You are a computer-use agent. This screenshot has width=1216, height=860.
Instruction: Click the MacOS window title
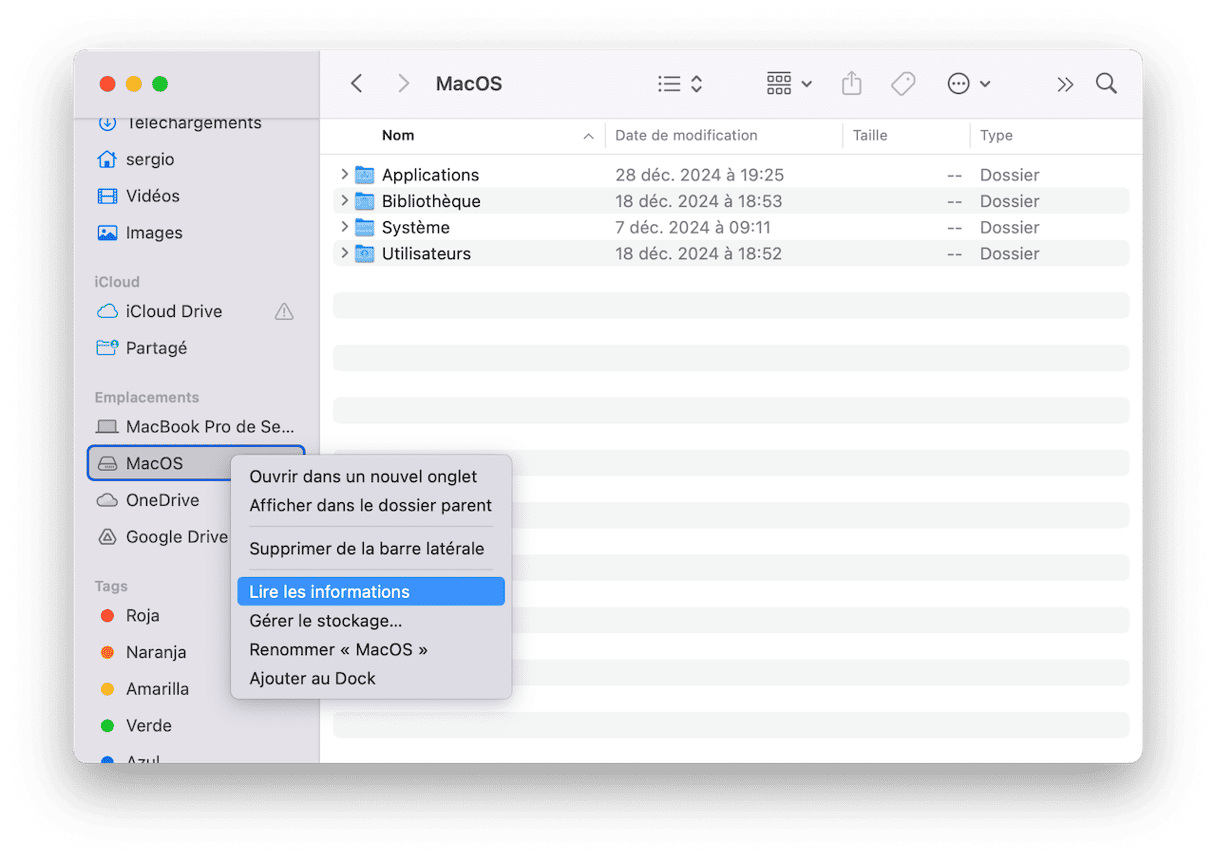click(x=469, y=84)
